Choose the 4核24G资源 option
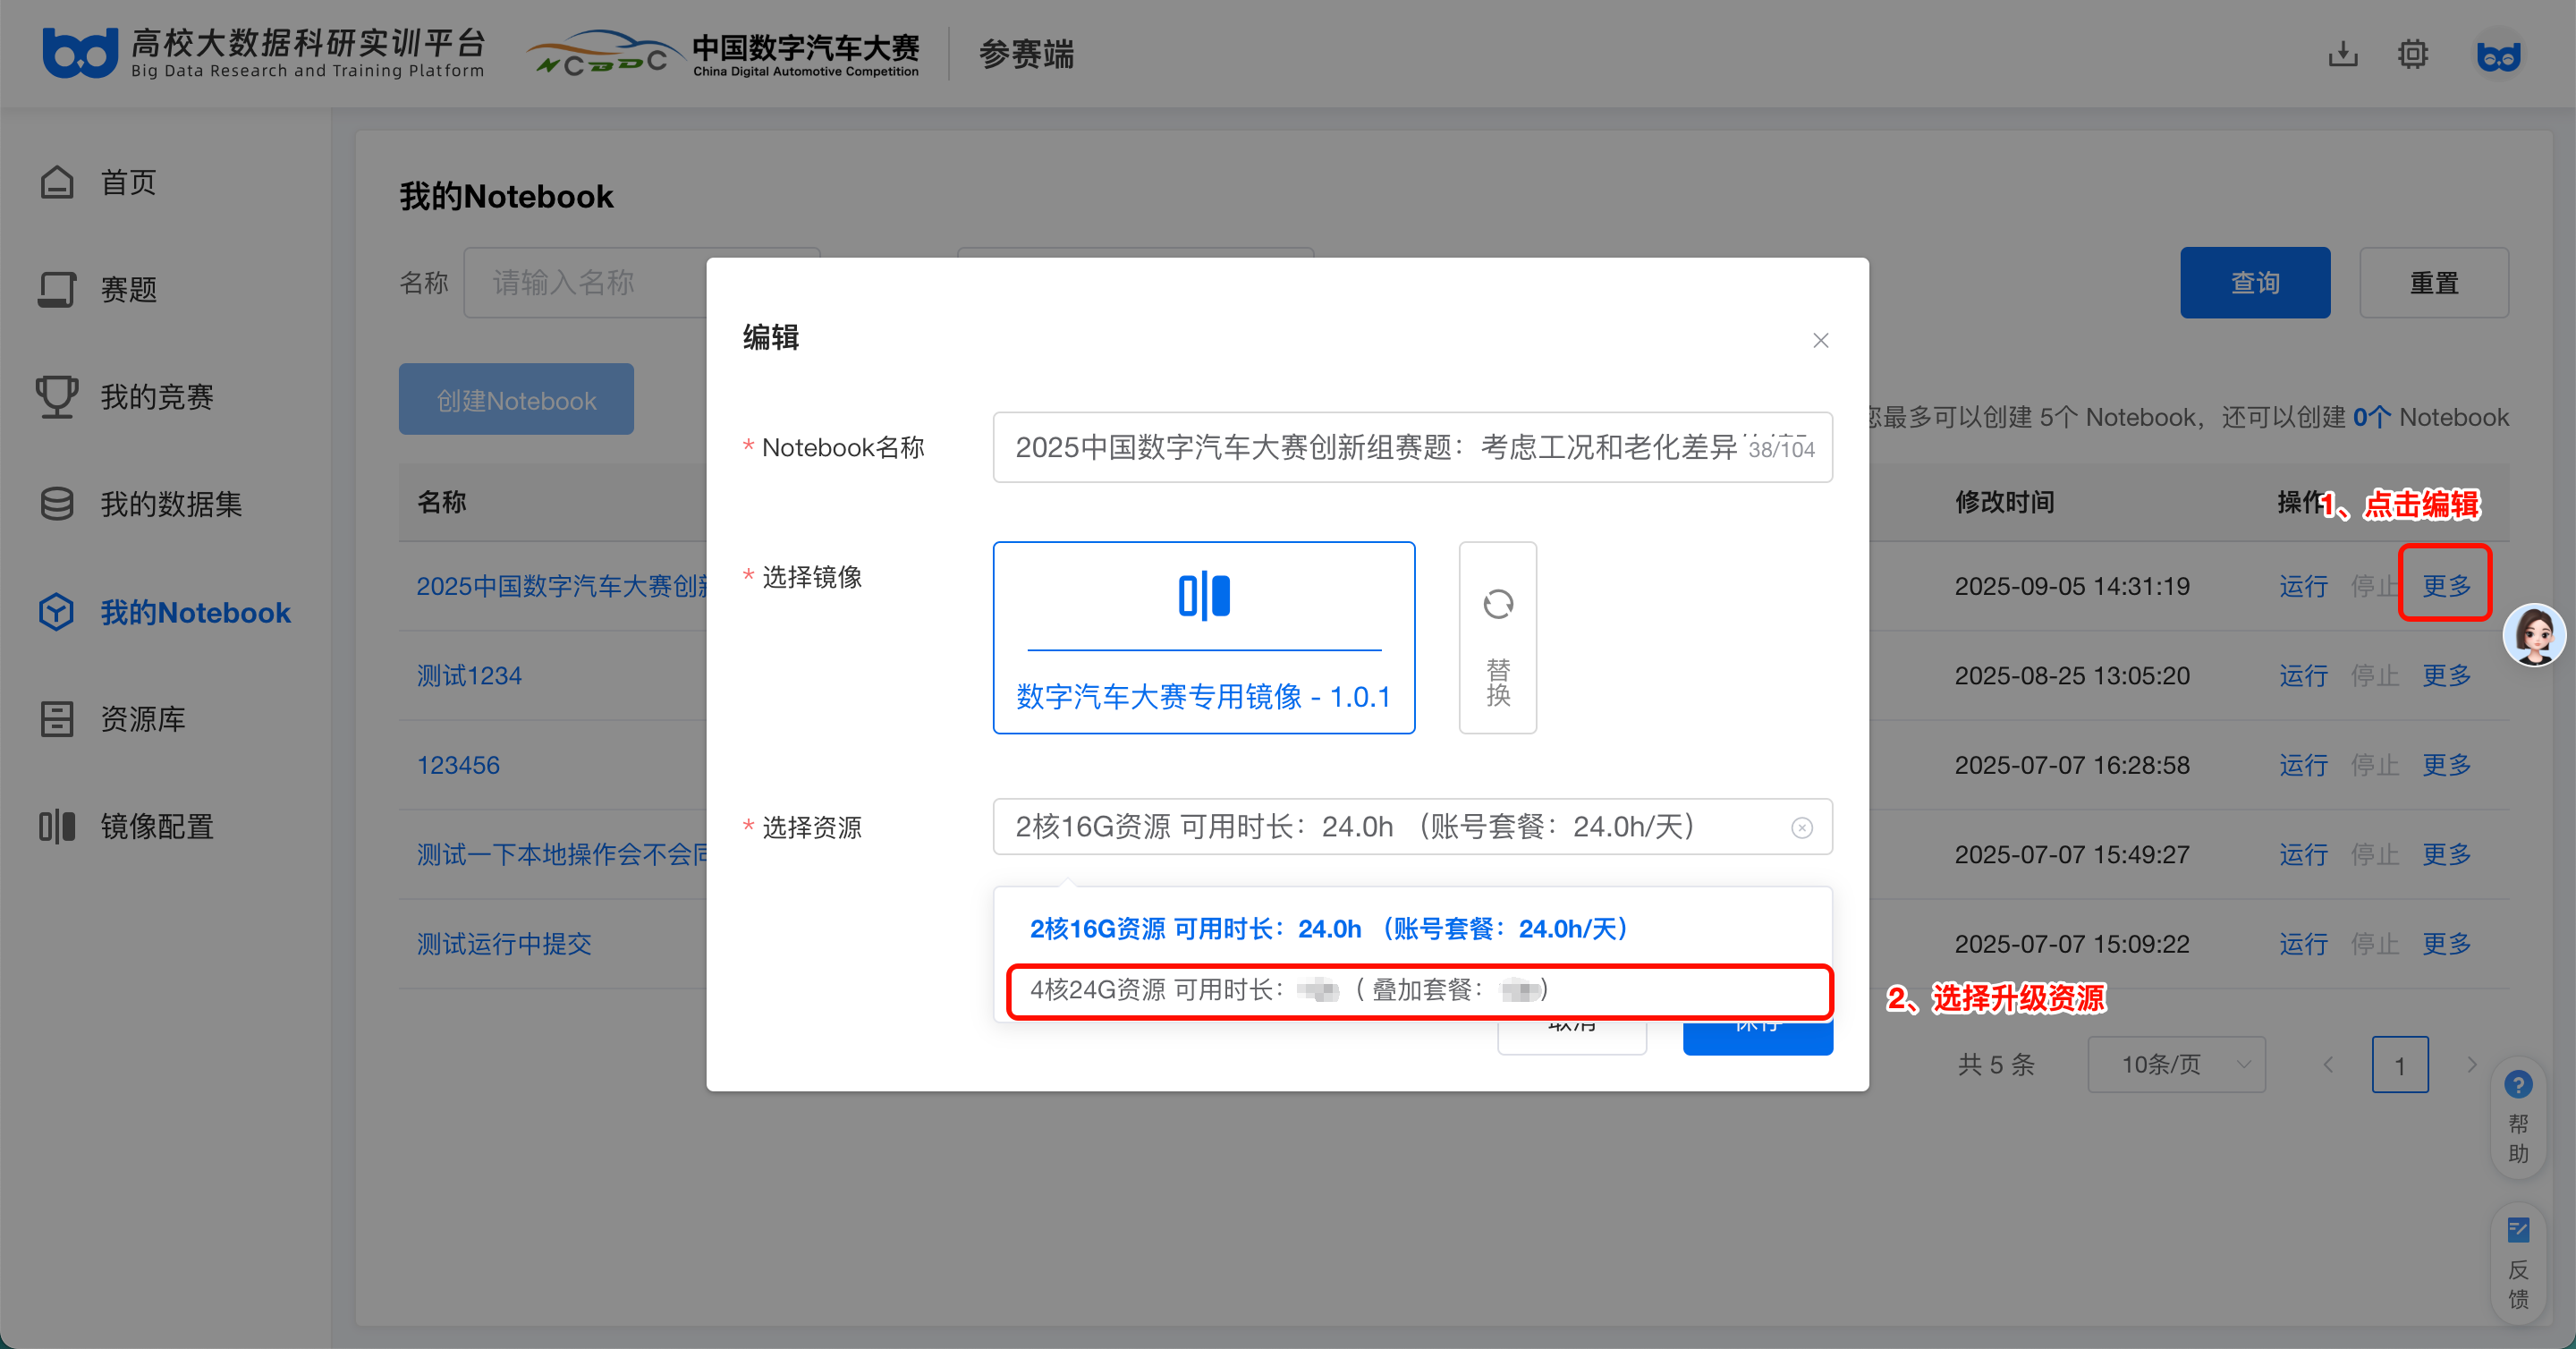 1418,990
